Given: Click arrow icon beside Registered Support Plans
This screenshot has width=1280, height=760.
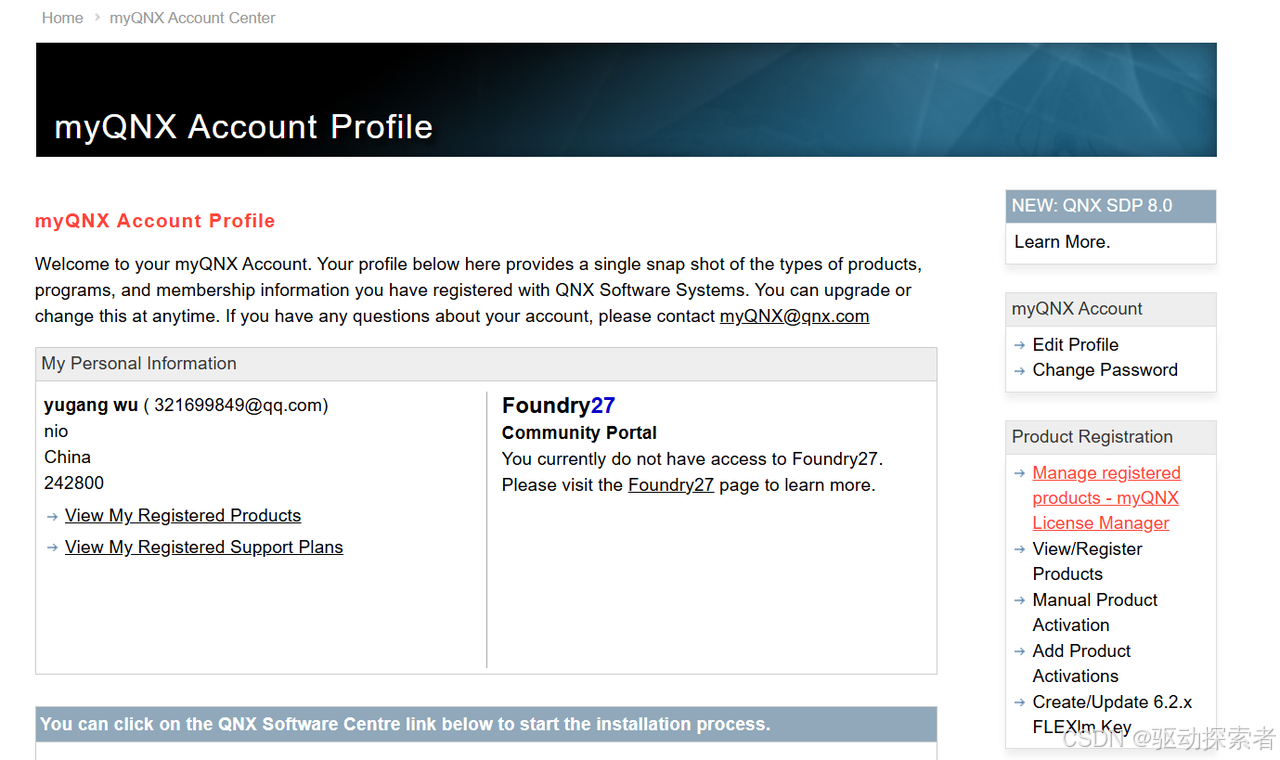Looking at the screenshot, I should (x=52, y=548).
